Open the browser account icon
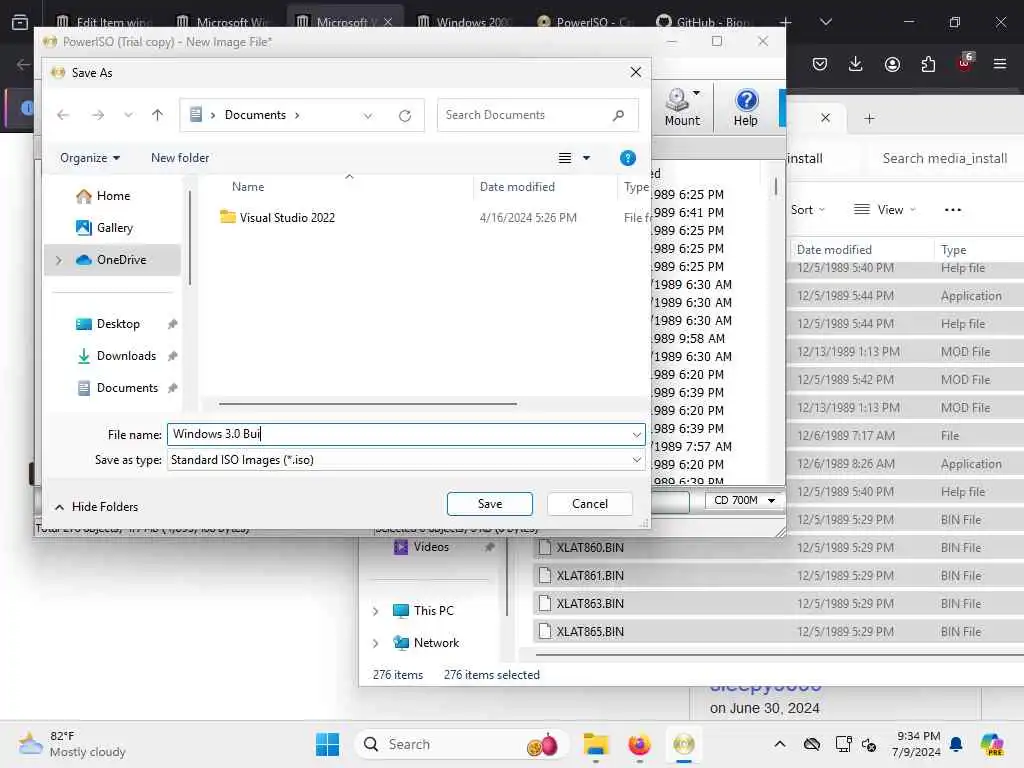This screenshot has width=1024, height=768. point(892,64)
